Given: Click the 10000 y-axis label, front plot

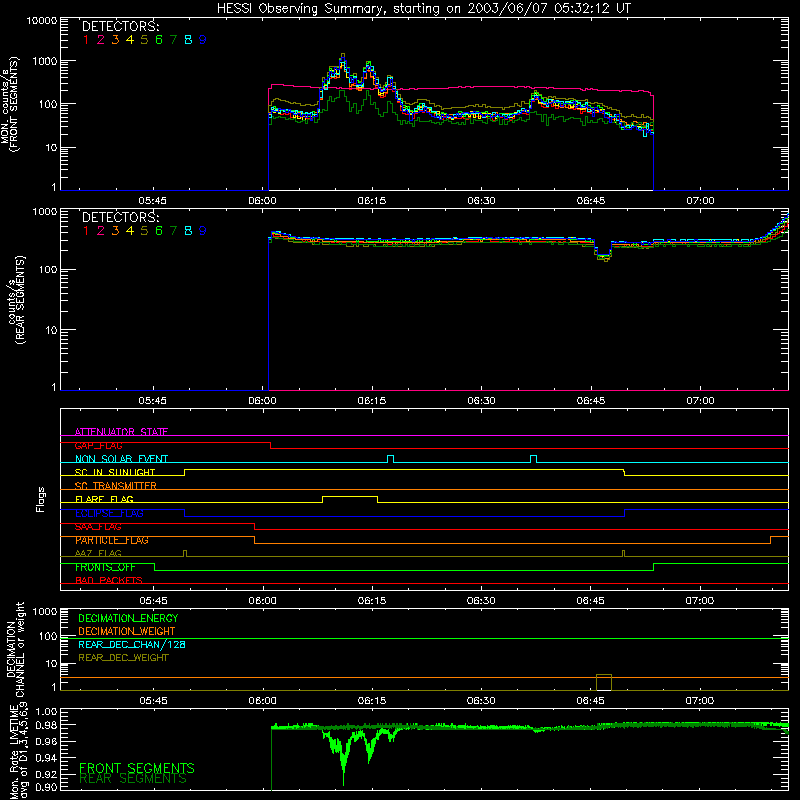Looking at the screenshot, I should click(42, 20).
